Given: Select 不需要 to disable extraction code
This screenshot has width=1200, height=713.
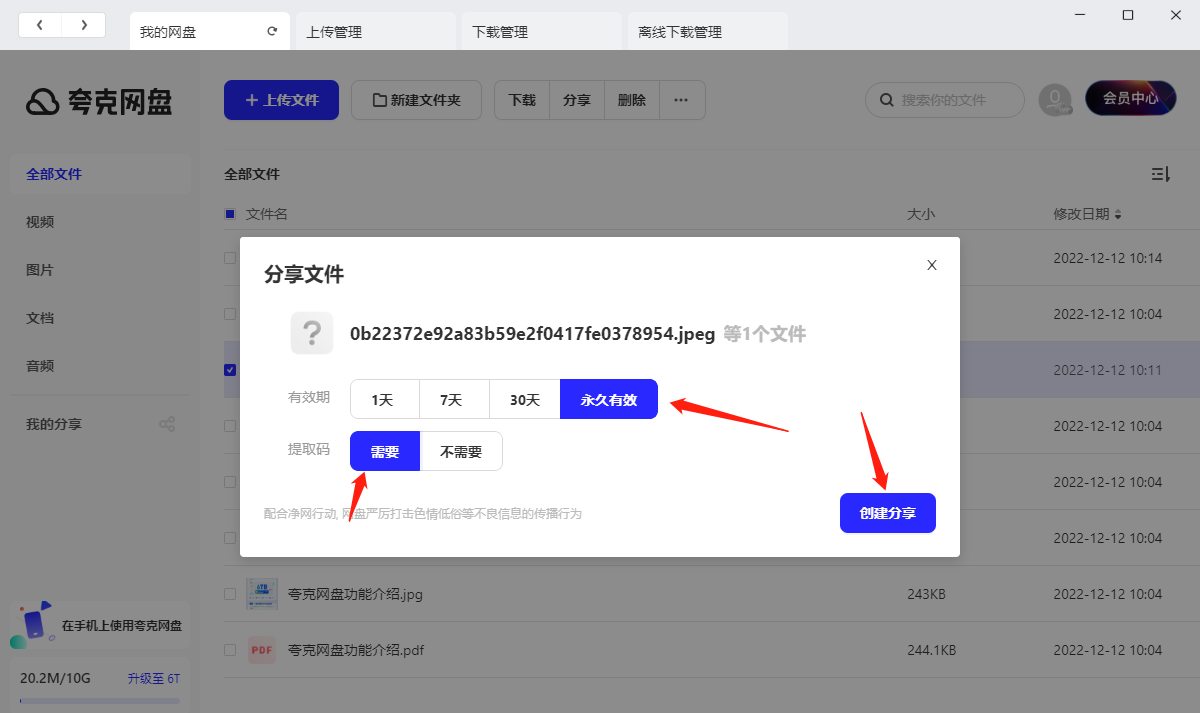Looking at the screenshot, I should (x=461, y=450).
